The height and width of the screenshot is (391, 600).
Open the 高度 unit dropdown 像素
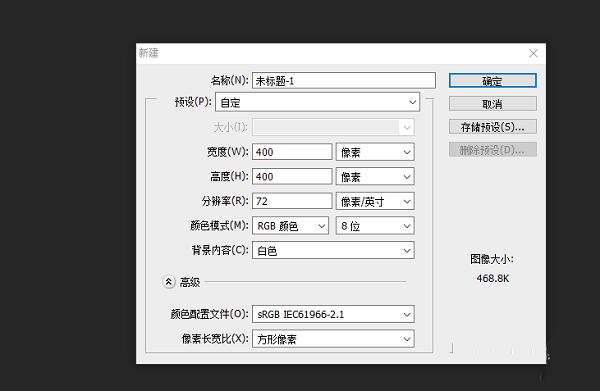point(375,176)
